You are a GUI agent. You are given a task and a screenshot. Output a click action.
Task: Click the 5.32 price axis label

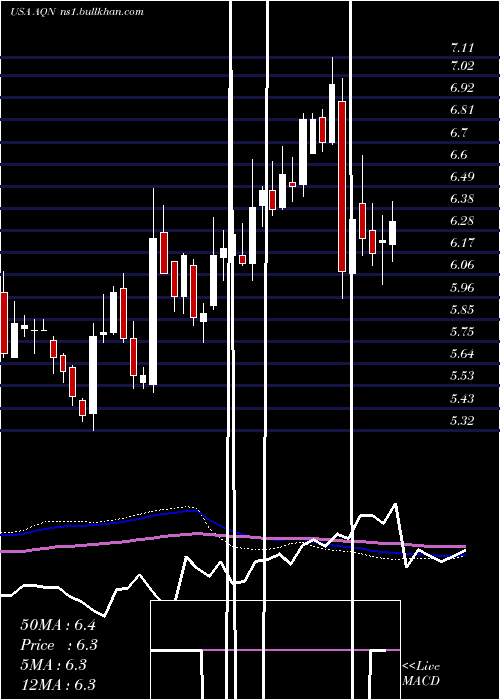pyautogui.click(x=462, y=421)
